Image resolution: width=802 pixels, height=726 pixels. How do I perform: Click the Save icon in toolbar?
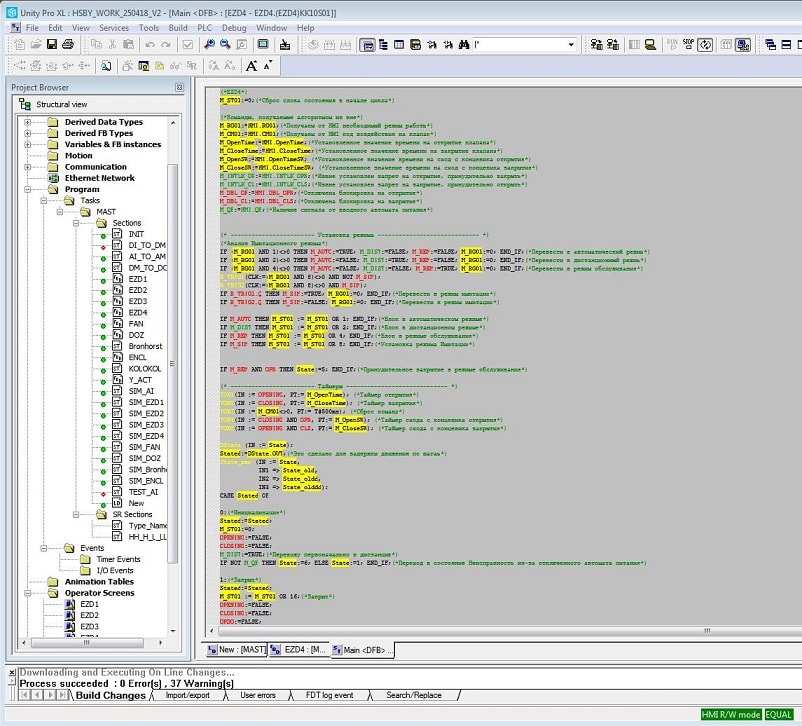(52, 45)
